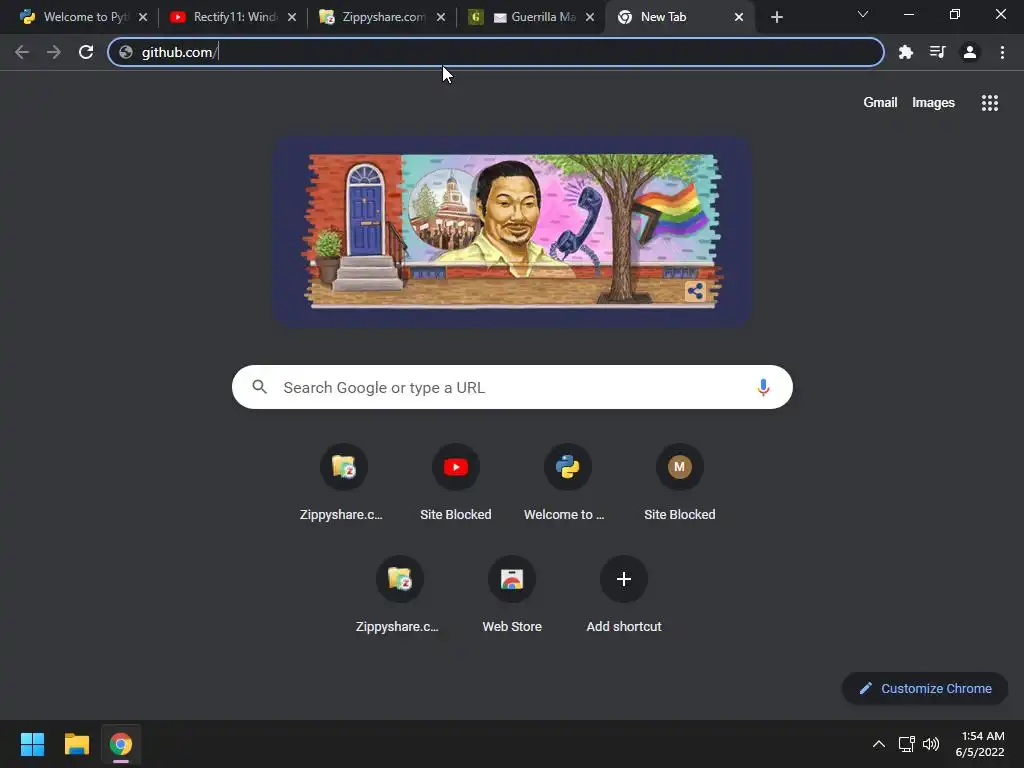The height and width of the screenshot is (768, 1024).
Task: Open the Gmail link
Action: pos(880,103)
